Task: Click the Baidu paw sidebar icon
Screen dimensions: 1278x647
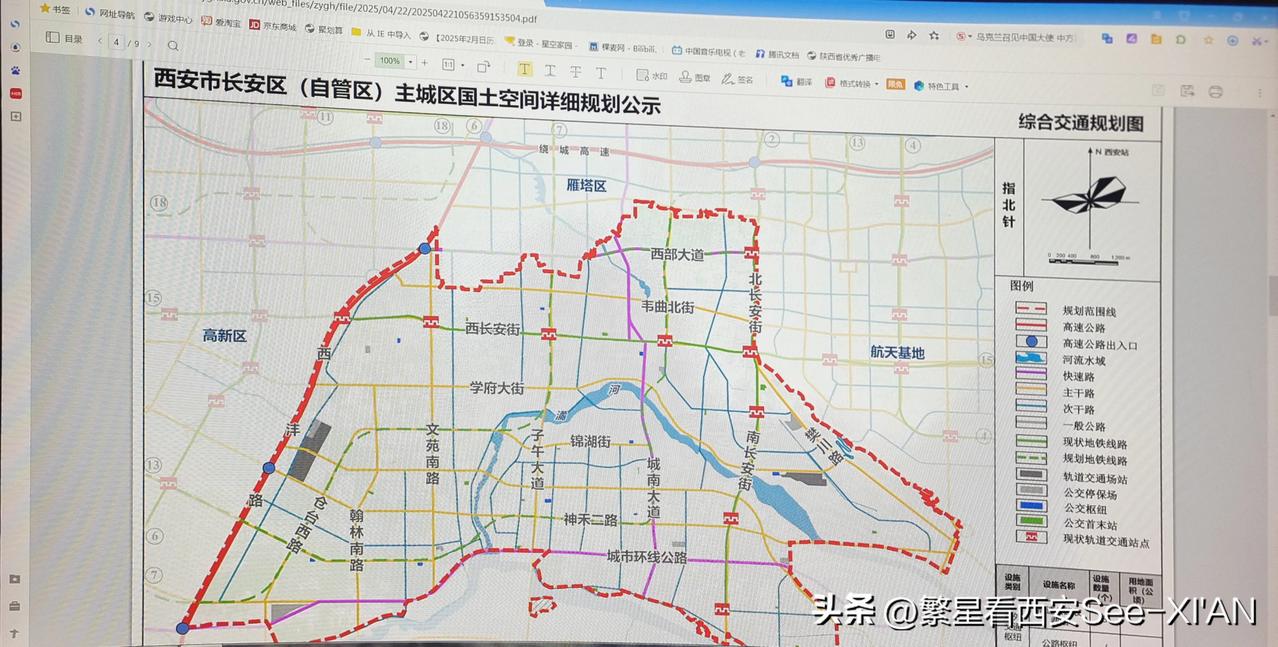Action: coord(15,70)
